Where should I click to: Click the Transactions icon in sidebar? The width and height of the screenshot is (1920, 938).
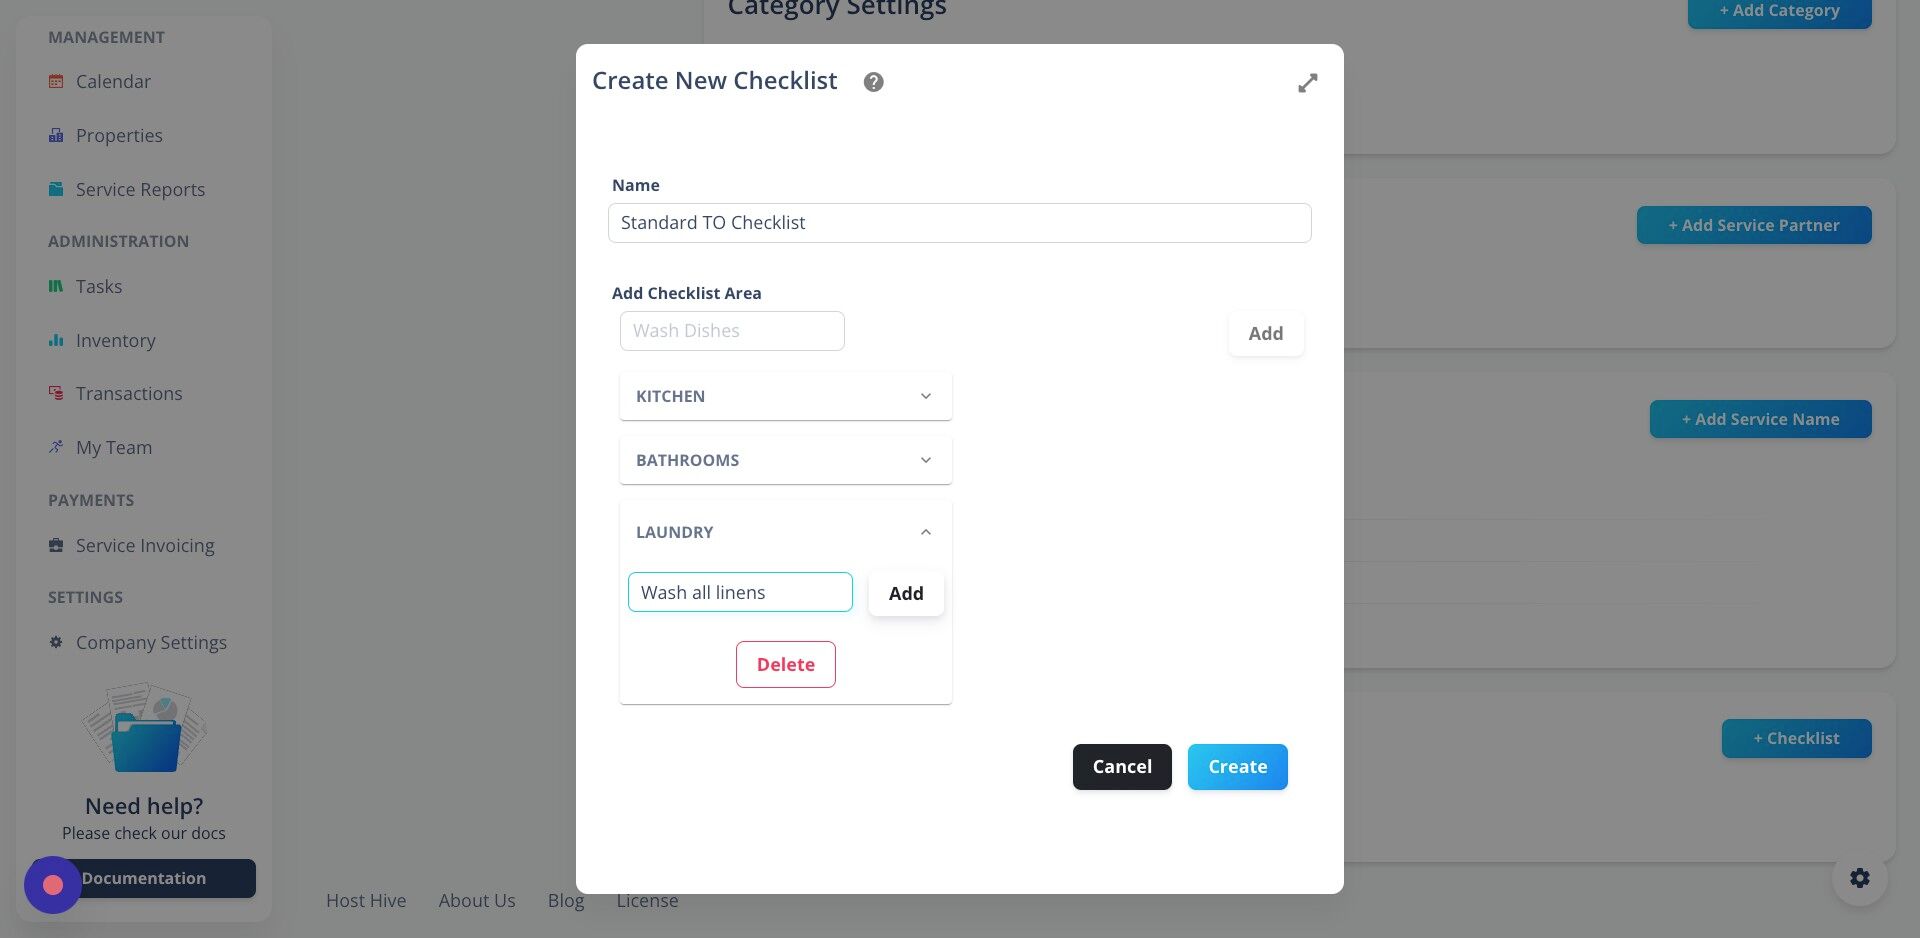click(56, 393)
